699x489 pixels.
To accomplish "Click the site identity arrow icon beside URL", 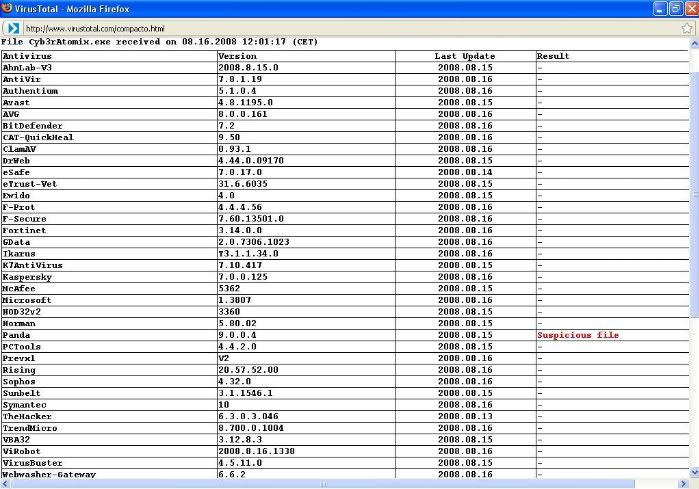I will click(13, 29).
